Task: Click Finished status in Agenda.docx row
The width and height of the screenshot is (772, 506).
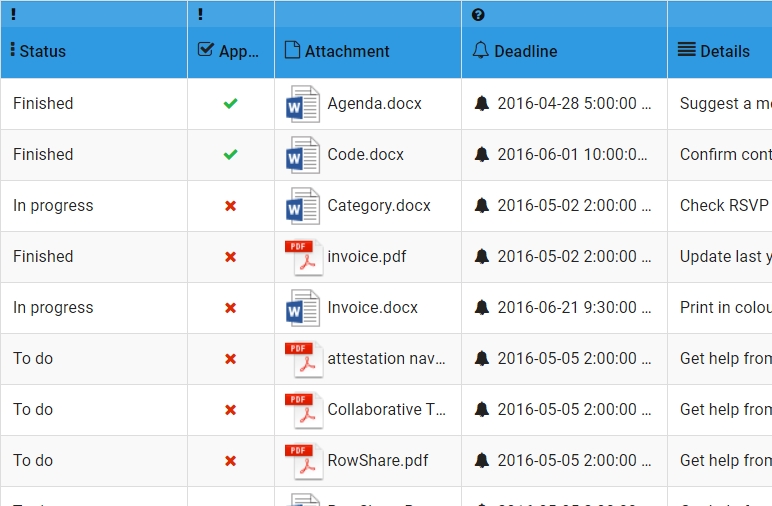Action: click(43, 103)
